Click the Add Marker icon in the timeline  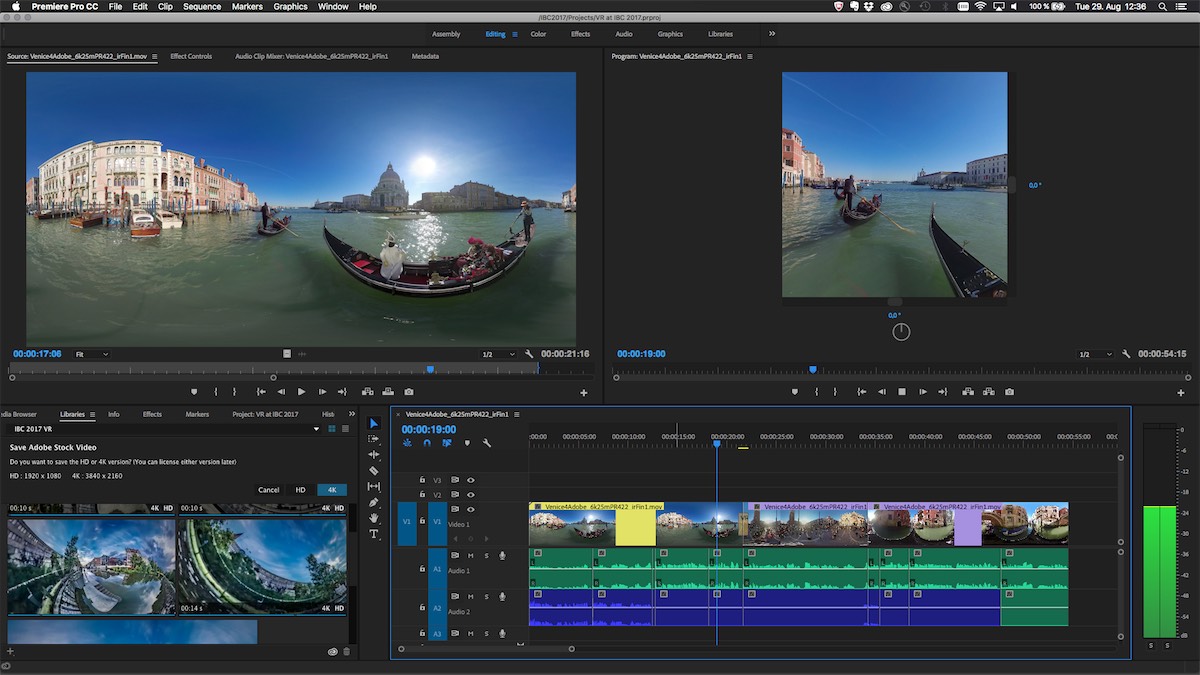[467, 443]
